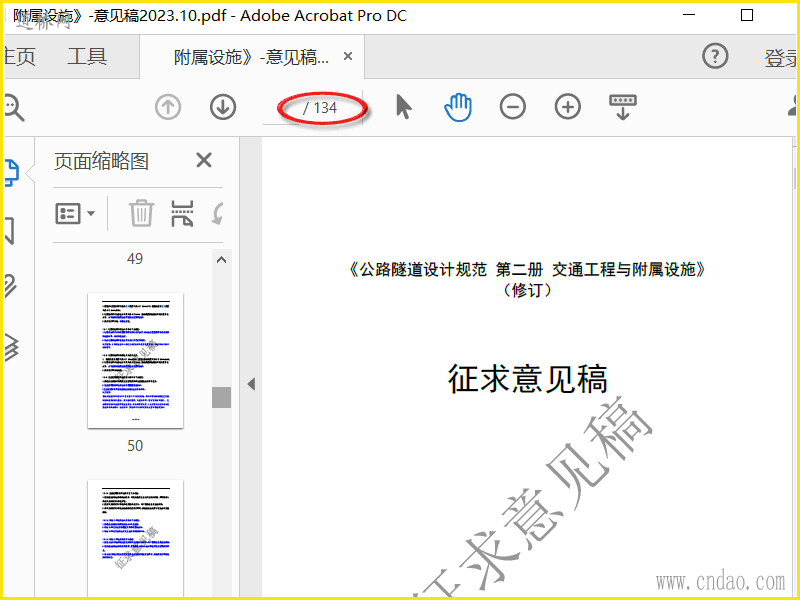The height and width of the screenshot is (600, 800).
Task: Open the print pages thumbnail tool
Action: click(182, 213)
